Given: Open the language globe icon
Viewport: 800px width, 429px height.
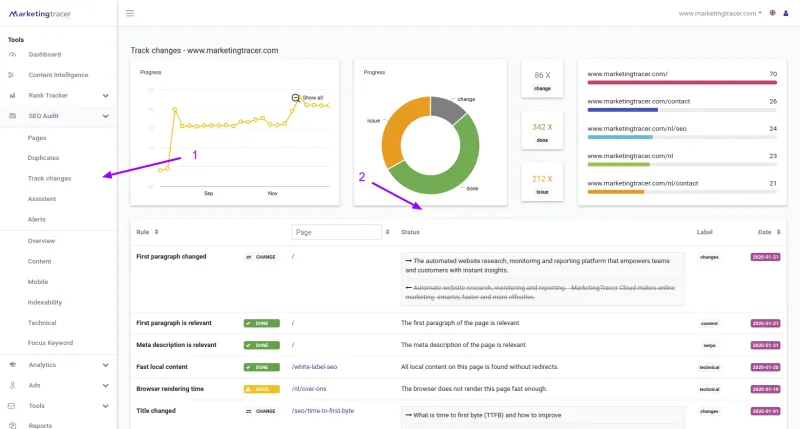Looking at the screenshot, I should pyautogui.click(x=772, y=13).
